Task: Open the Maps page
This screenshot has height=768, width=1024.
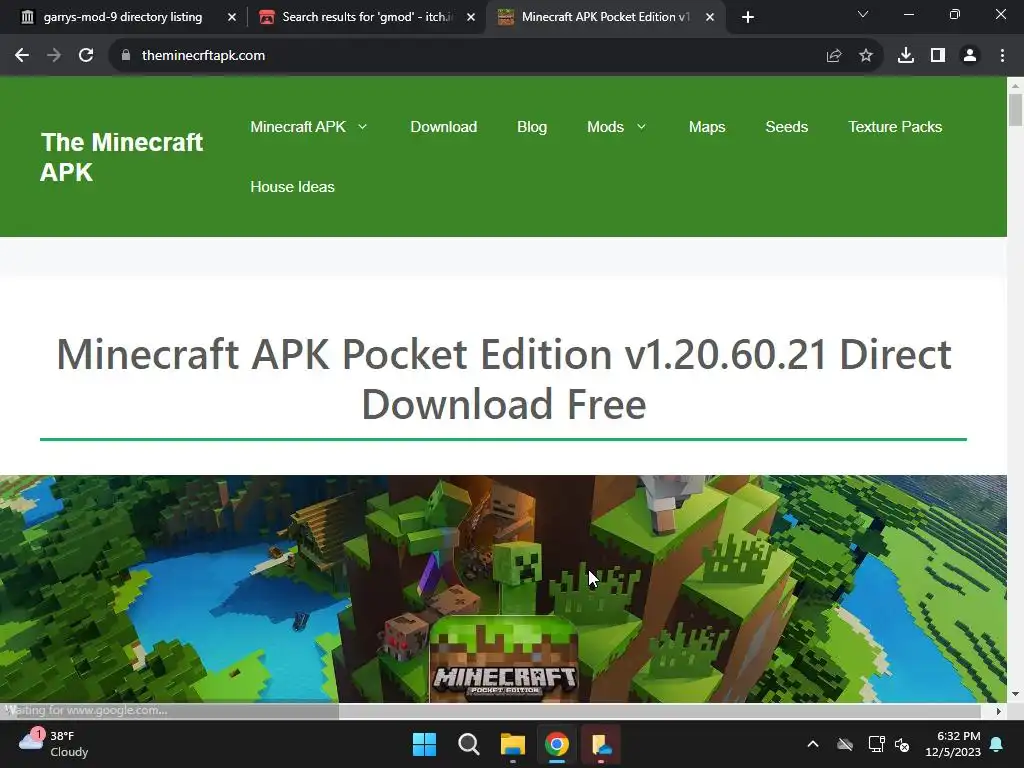Action: [707, 127]
